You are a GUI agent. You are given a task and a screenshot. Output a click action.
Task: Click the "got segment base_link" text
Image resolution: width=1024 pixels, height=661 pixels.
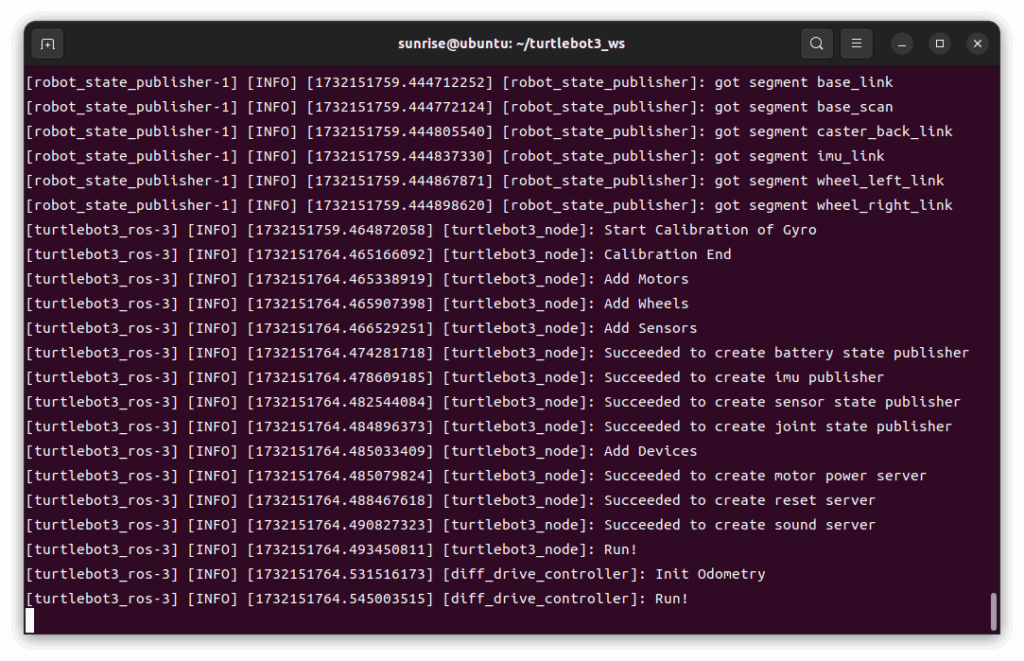tap(803, 82)
